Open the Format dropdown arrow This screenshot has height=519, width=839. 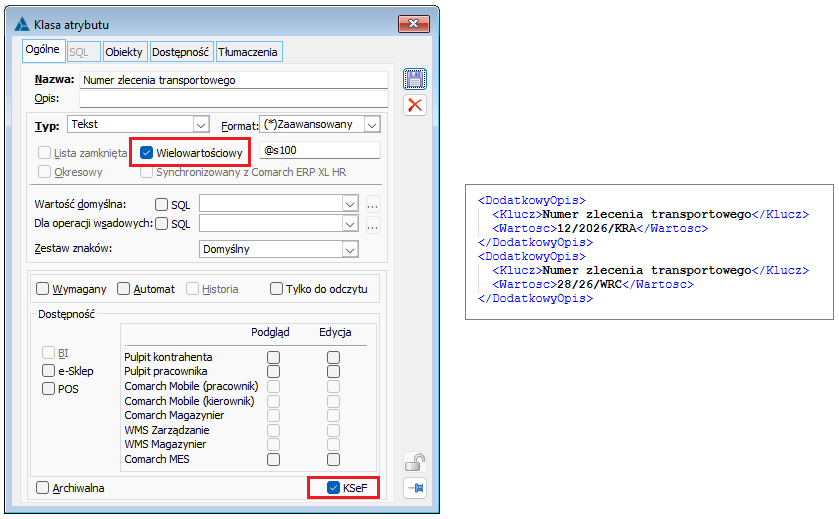coord(372,125)
